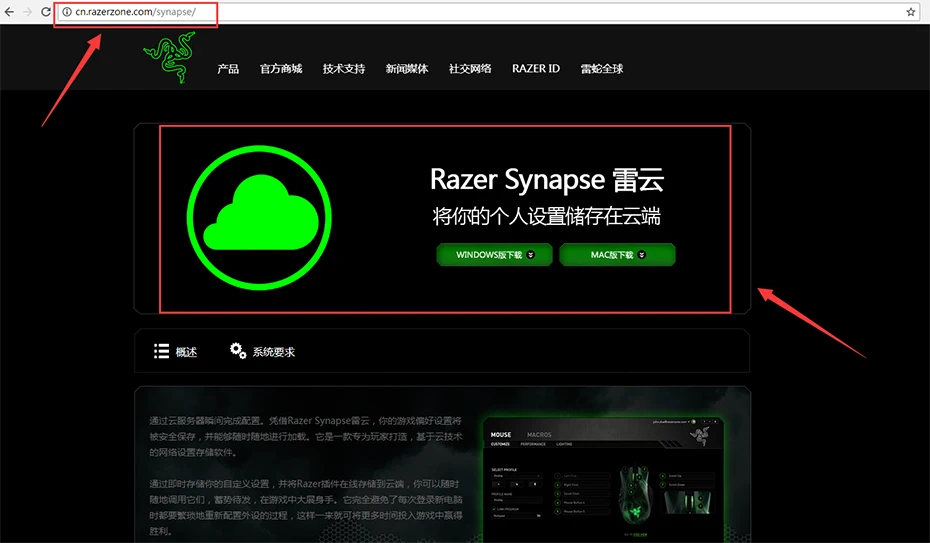Viewport: 930px width, 543px height.
Task: Click the gears icon beside 系统要求
Action: (x=238, y=350)
